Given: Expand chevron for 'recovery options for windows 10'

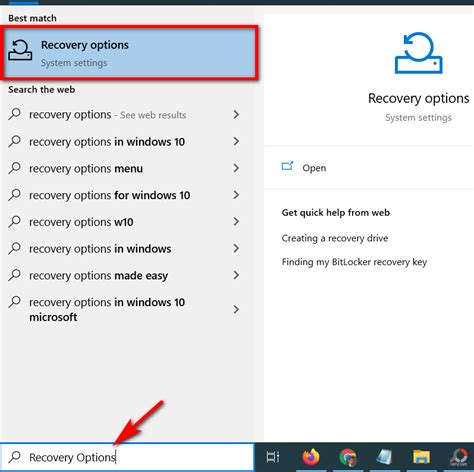Looking at the screenshot, I should click(236, 195).
